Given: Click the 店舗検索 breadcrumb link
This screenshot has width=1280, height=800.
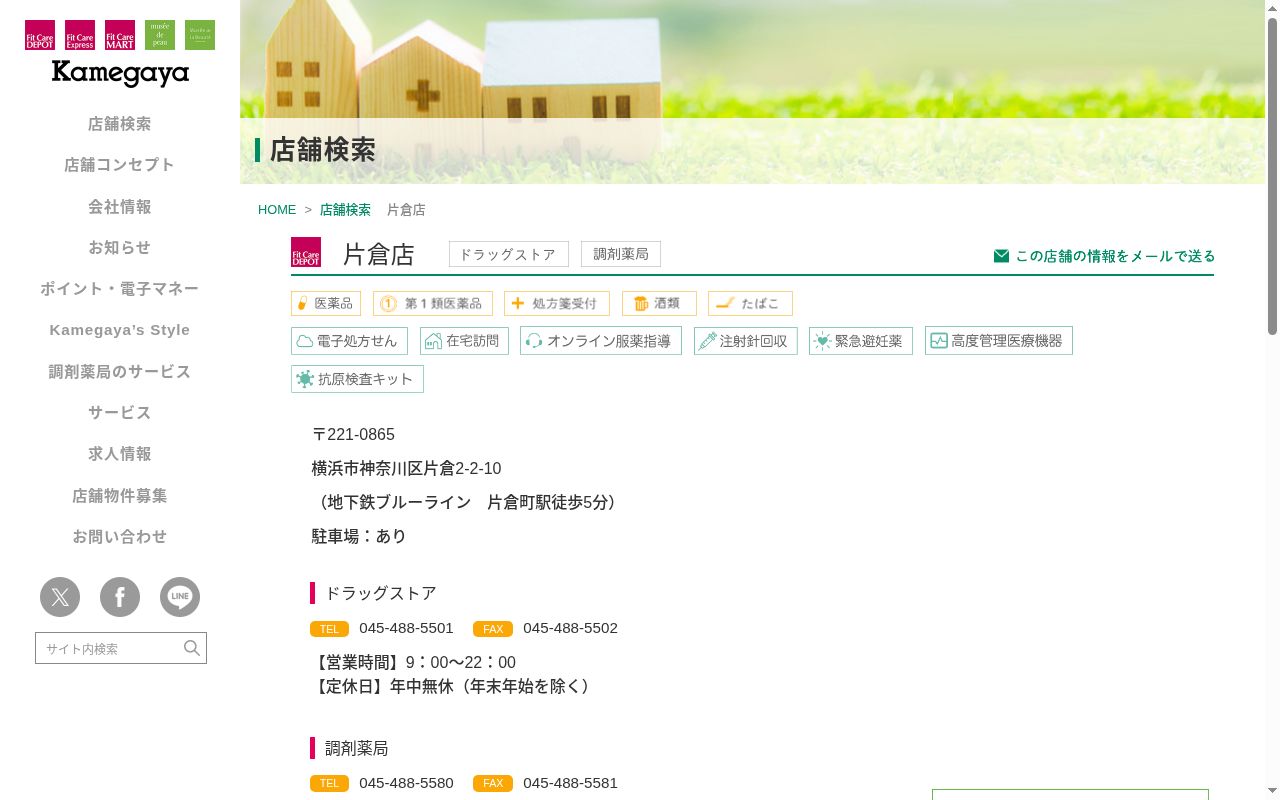Looking at the screenshot, I should 345,210.
